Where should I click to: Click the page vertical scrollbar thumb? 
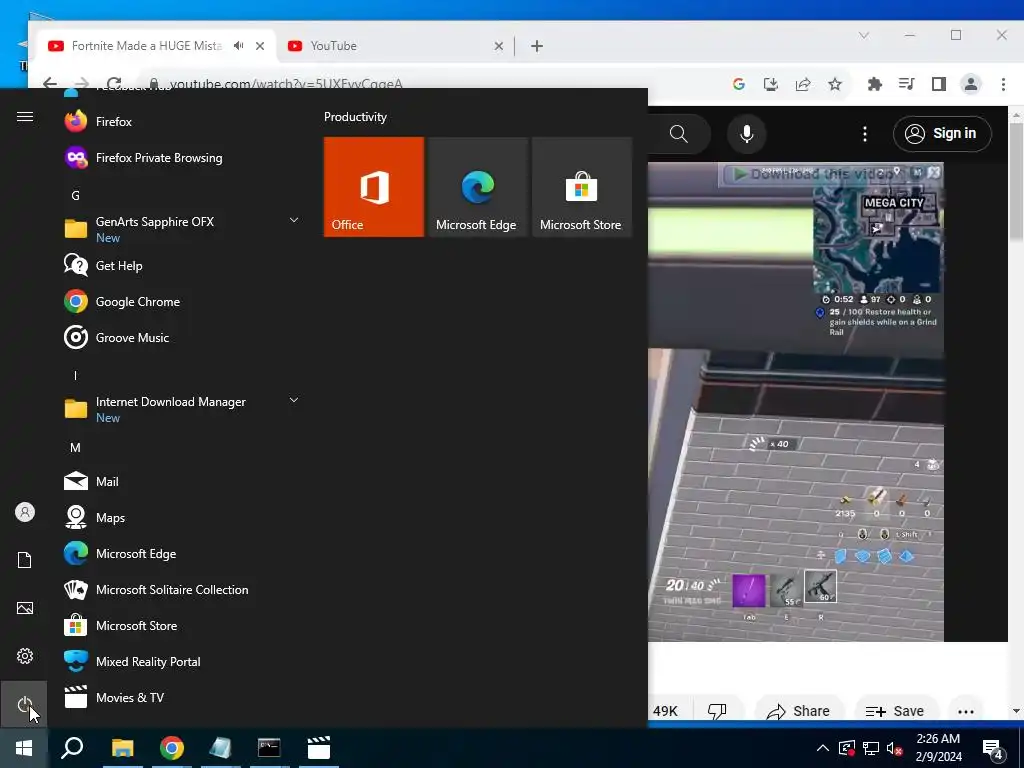coord(1016,180)
